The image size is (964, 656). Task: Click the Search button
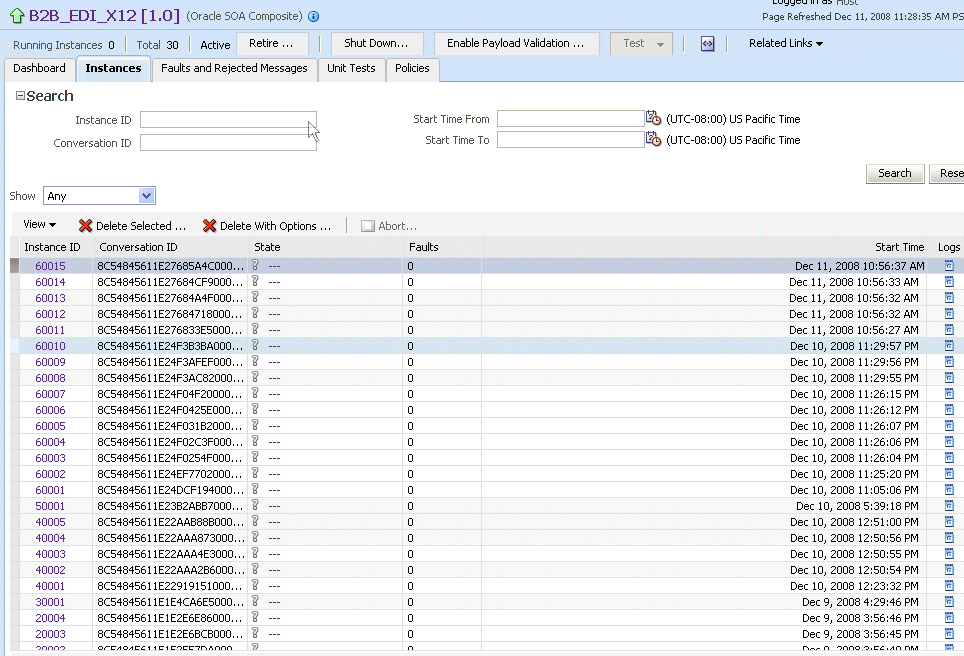coord(895,173)
